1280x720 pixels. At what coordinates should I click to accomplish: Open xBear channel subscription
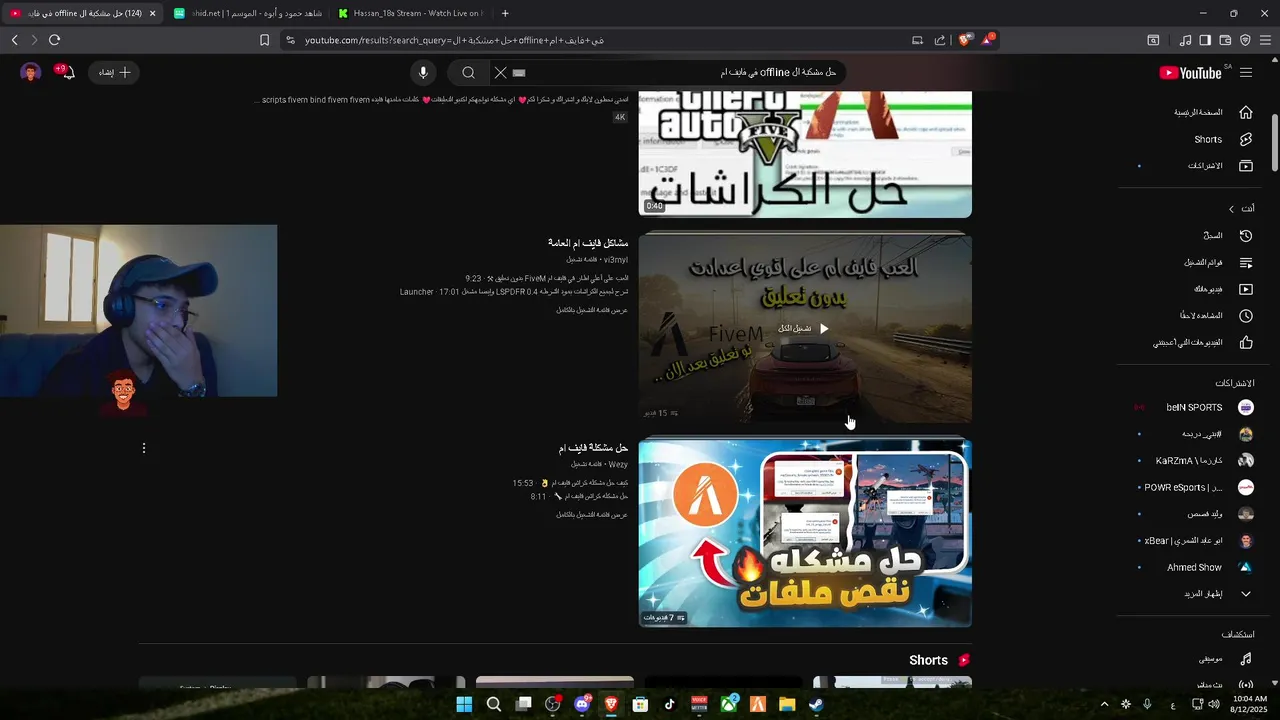click(1196, 541)
